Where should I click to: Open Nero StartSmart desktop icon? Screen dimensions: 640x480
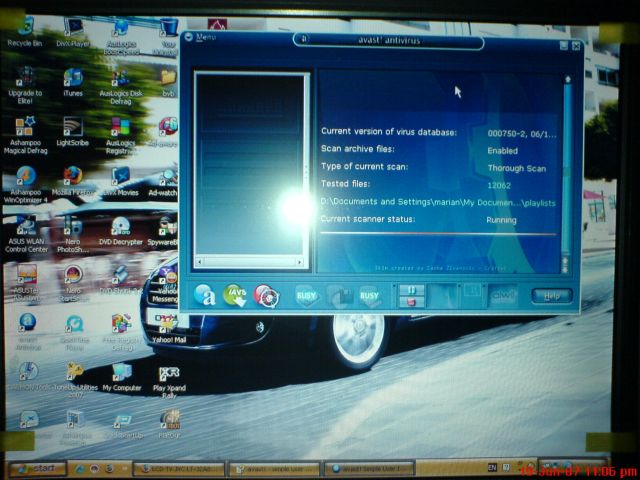pos(73,284)
